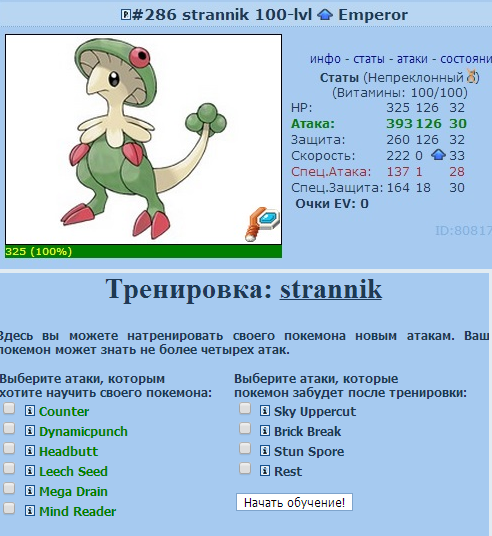Switch to the атаки tab

[412, 59]
